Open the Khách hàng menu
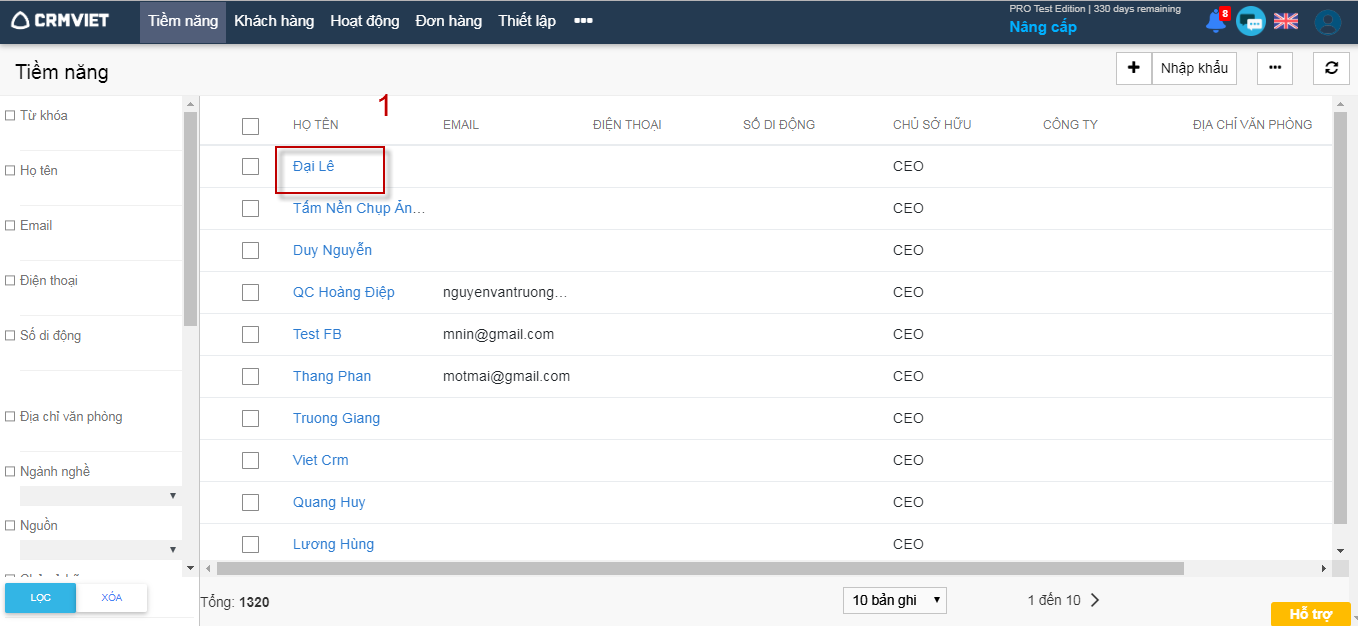 coord(274,21)
